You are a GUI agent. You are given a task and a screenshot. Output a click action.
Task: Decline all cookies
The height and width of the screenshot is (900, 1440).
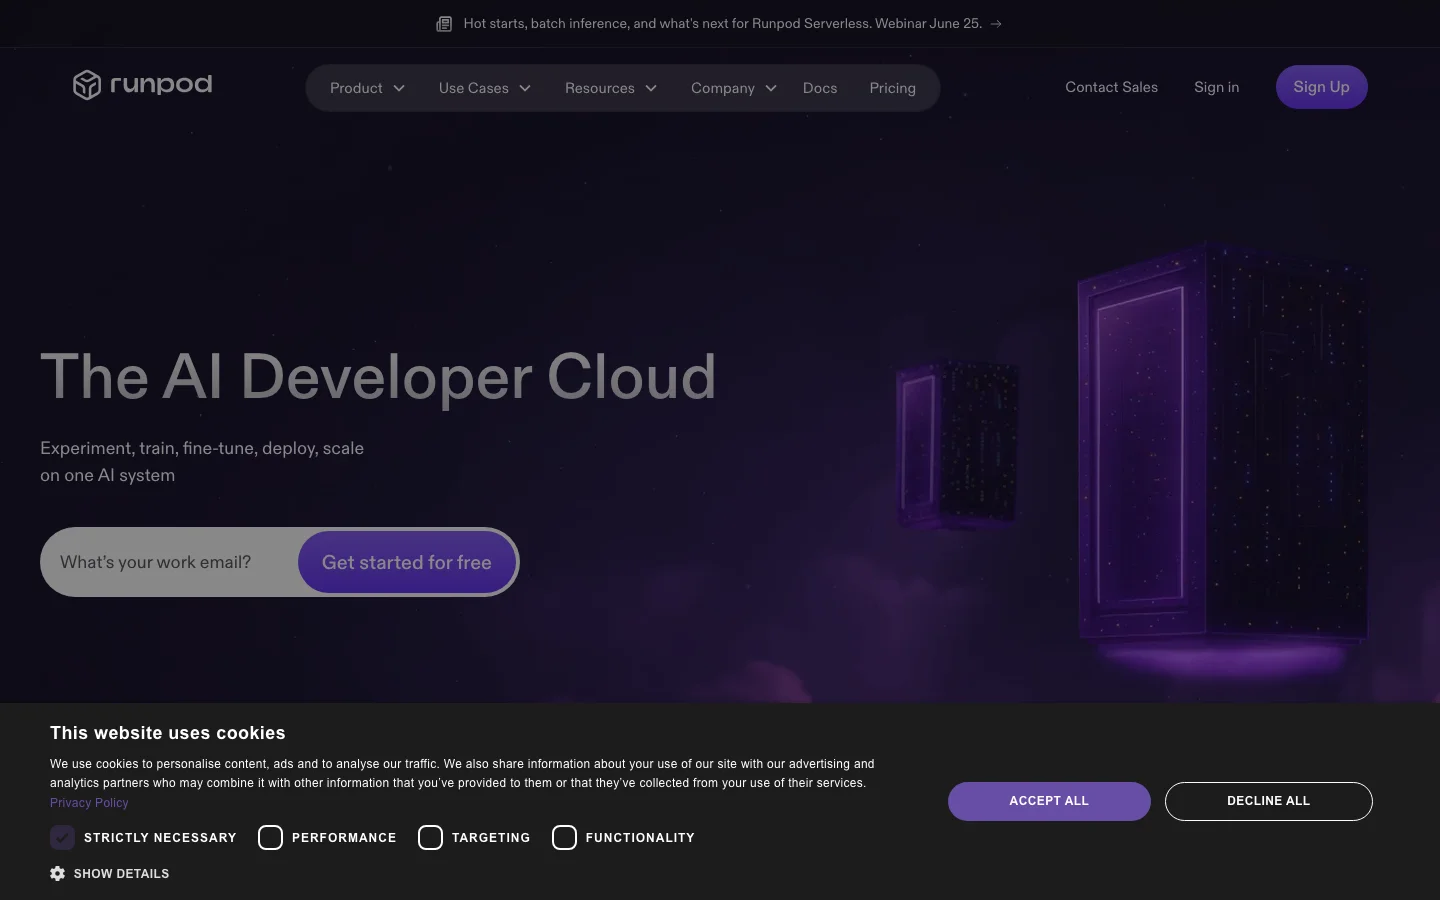1268,801
